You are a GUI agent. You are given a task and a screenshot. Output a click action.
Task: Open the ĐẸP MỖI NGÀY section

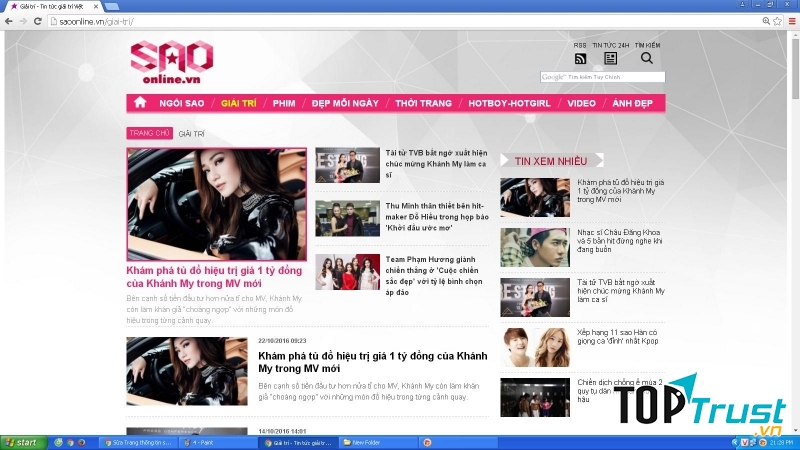pyautogui.click(x=345, y=103)
